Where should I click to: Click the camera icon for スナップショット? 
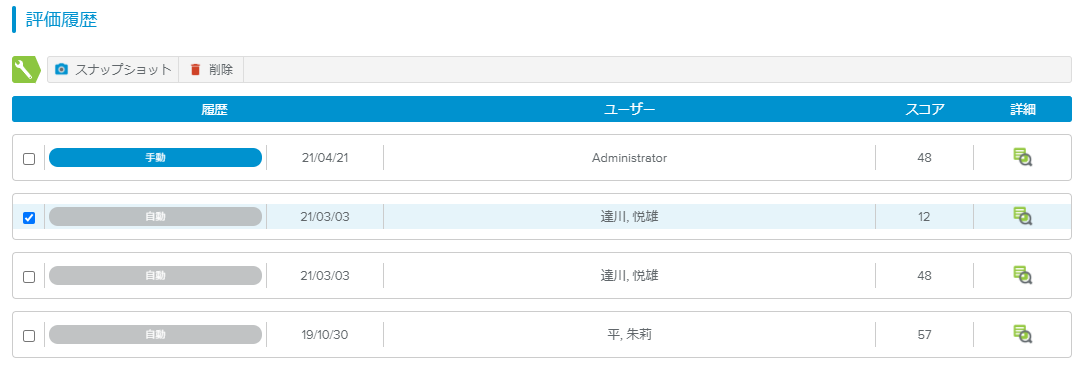coord(61,69)
